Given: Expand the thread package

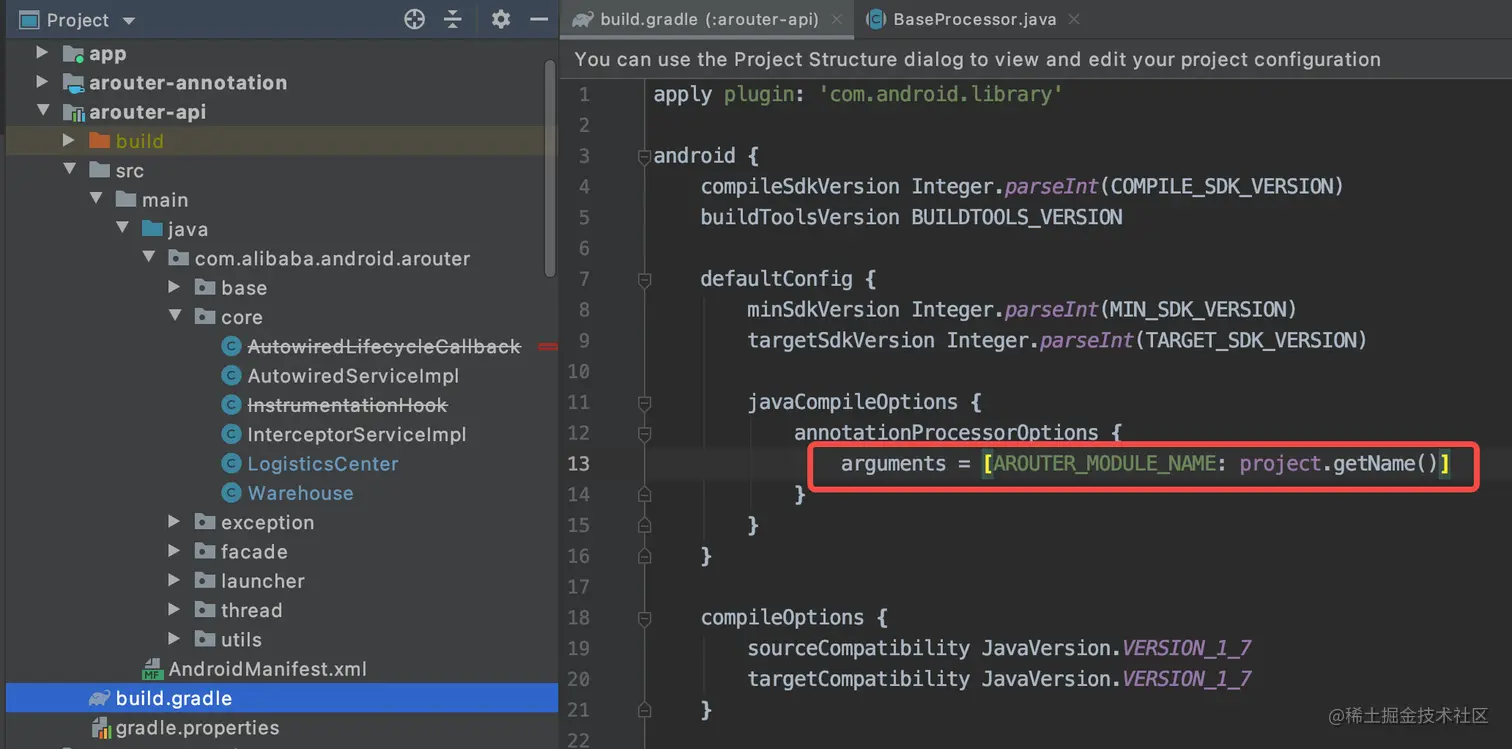Looking at the screenshot, I should tap(175, 610).
